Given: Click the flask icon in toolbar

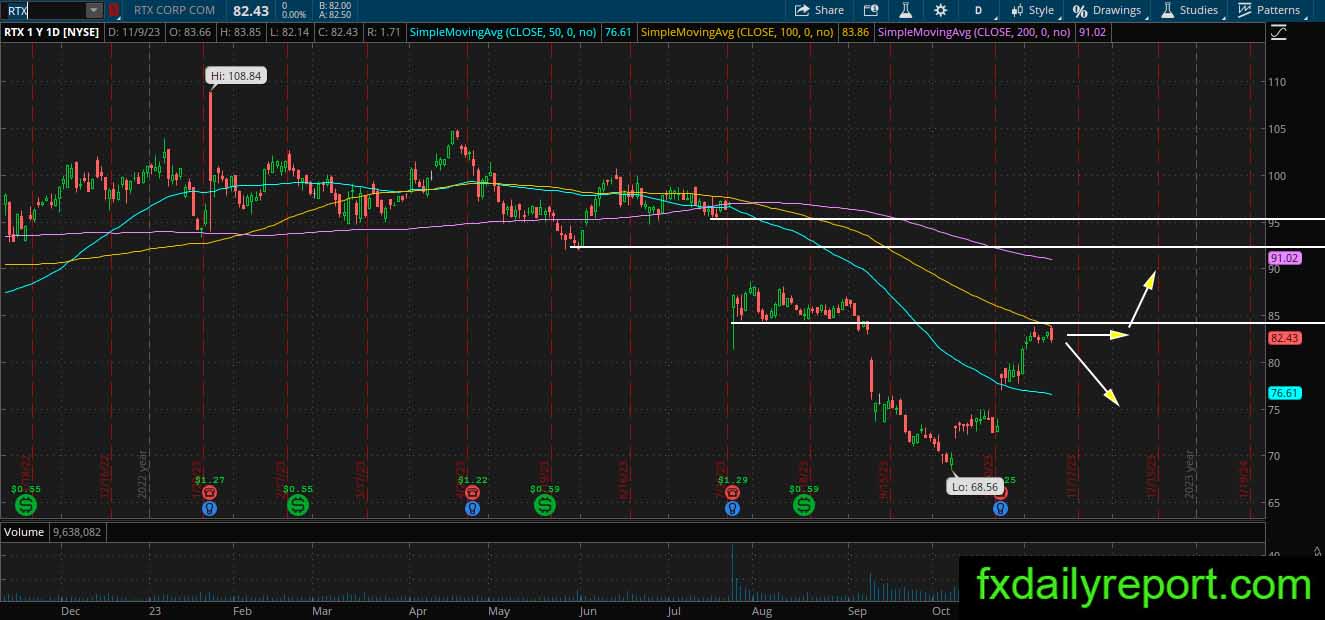Looking at the screenshot, I should click(905, 10).
